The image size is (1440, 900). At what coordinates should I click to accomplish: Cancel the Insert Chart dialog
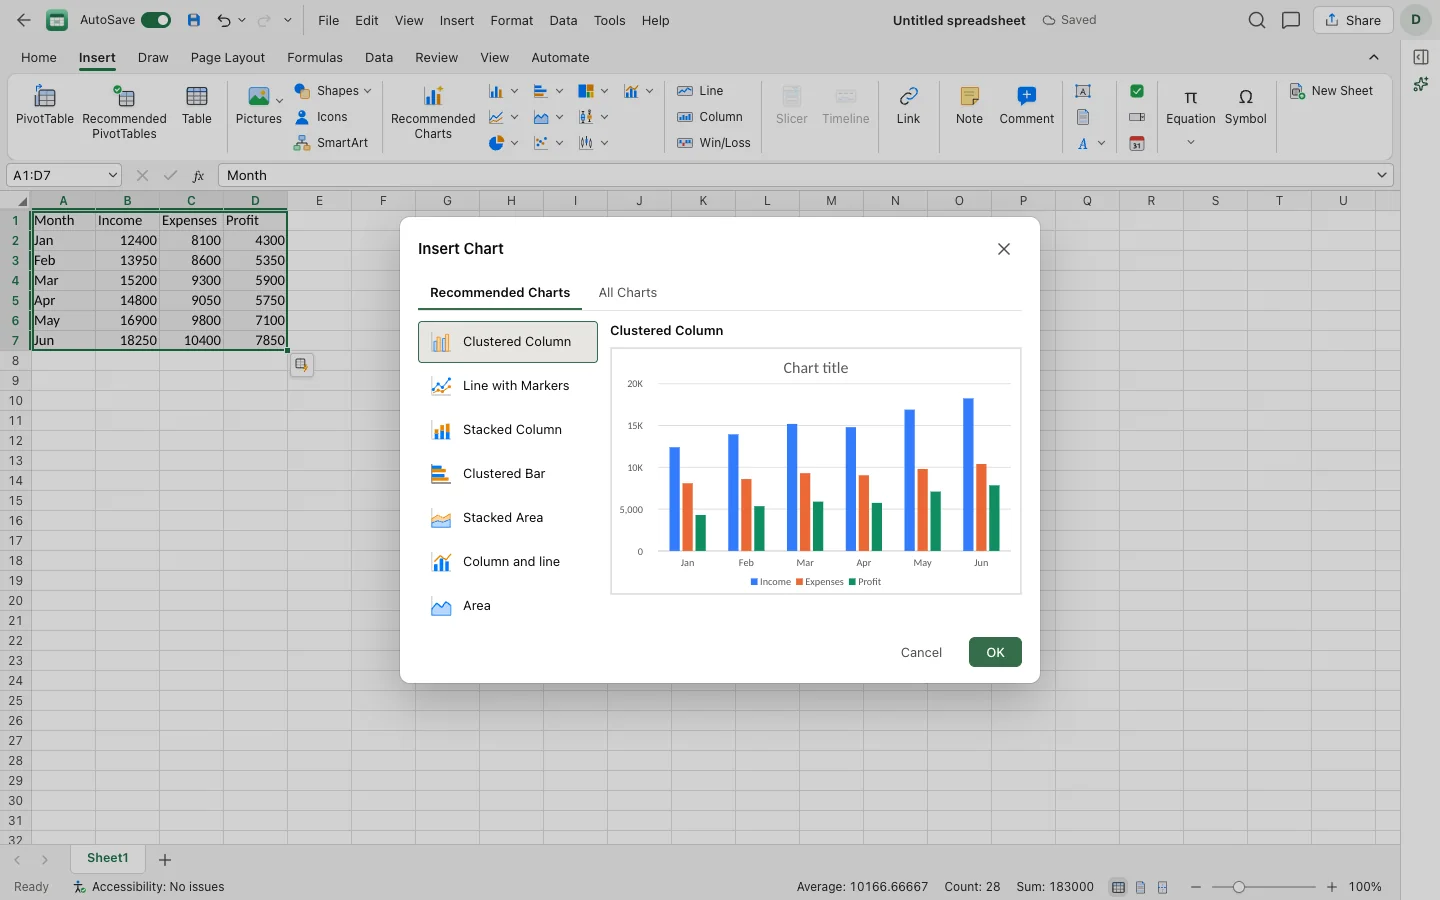[921, 652]
